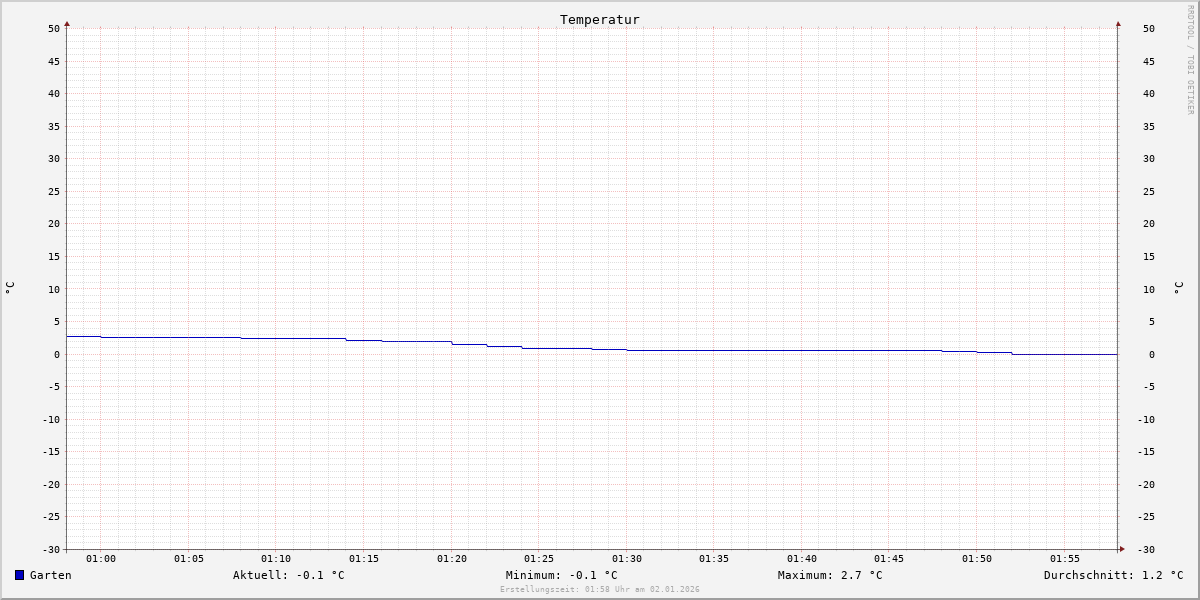Click the '25' label on the right axis
Screen dimensions: 1200x600
[x=1149, y=191]
